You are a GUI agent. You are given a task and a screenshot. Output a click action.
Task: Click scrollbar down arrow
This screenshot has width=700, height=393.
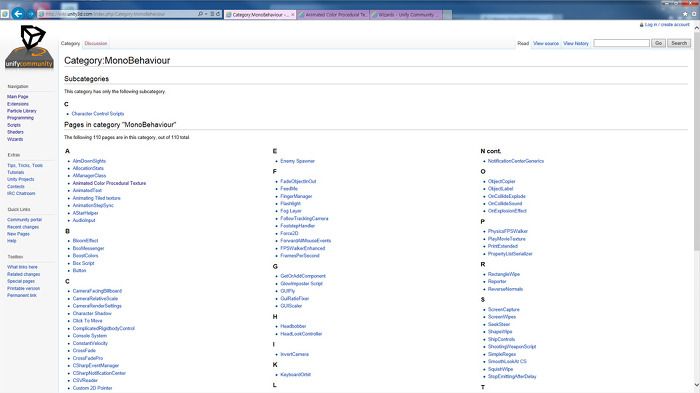pos(696,385)
